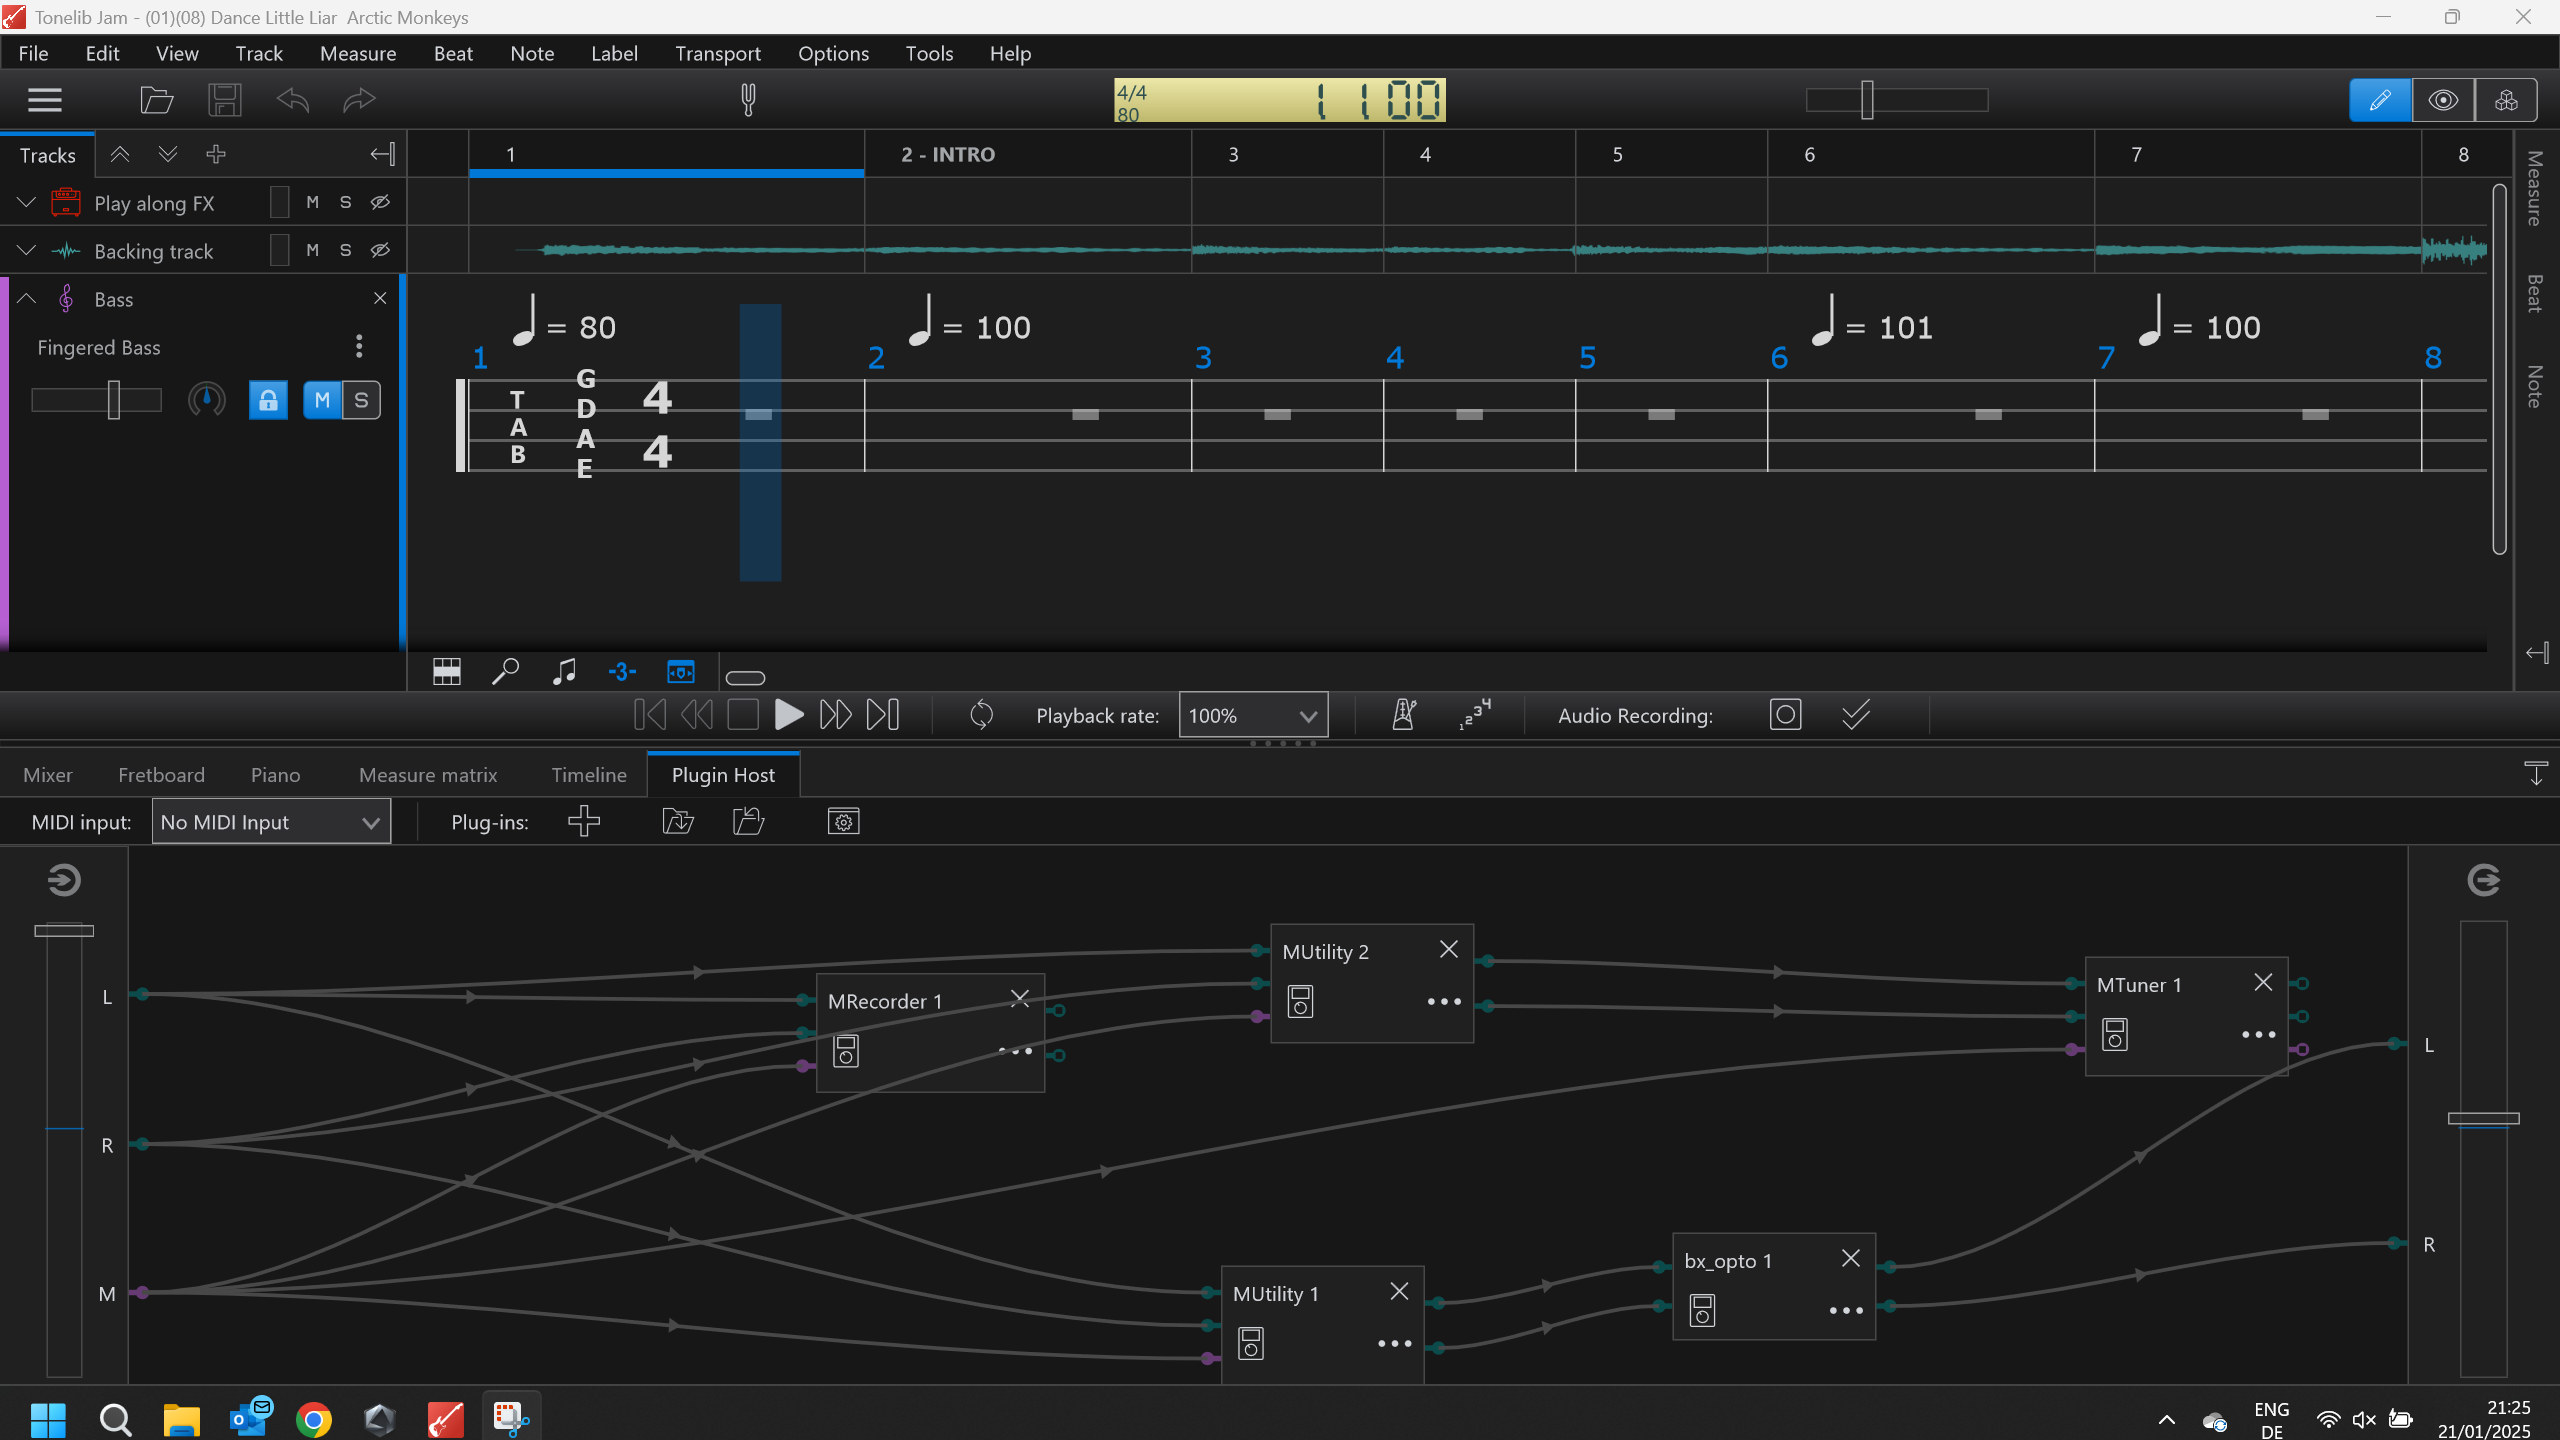Toggle the Bass track lock button
The width and height of the screenshot is (2560, 1440).
coord(268,401)
